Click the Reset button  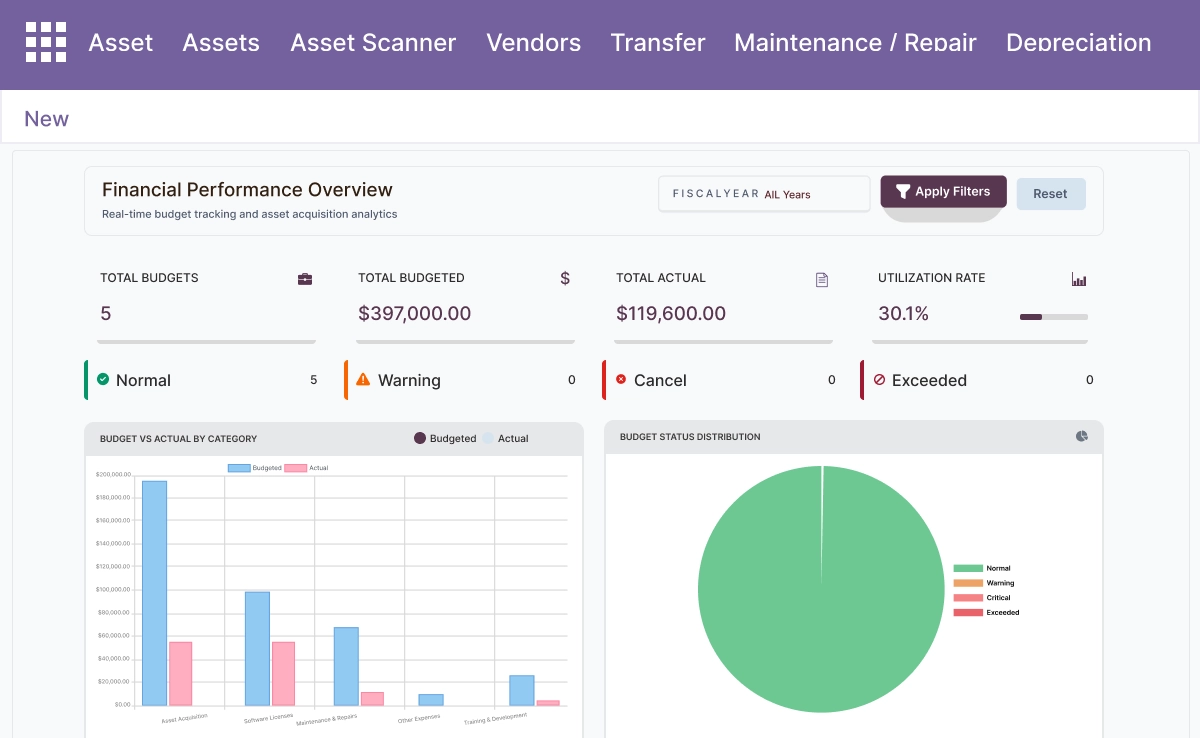(x=1050, y=194)
